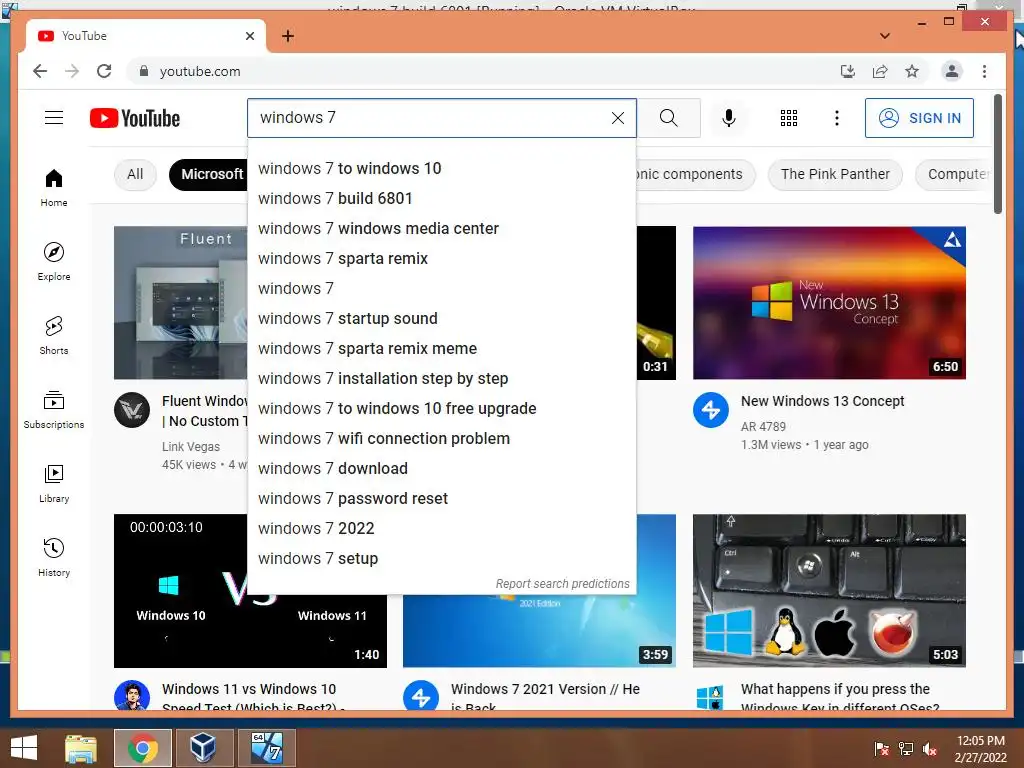Screen dimensions: 1024x768
Task: Choose suggestion 'windows 7 setup'
Action: [x=441, y=559]
